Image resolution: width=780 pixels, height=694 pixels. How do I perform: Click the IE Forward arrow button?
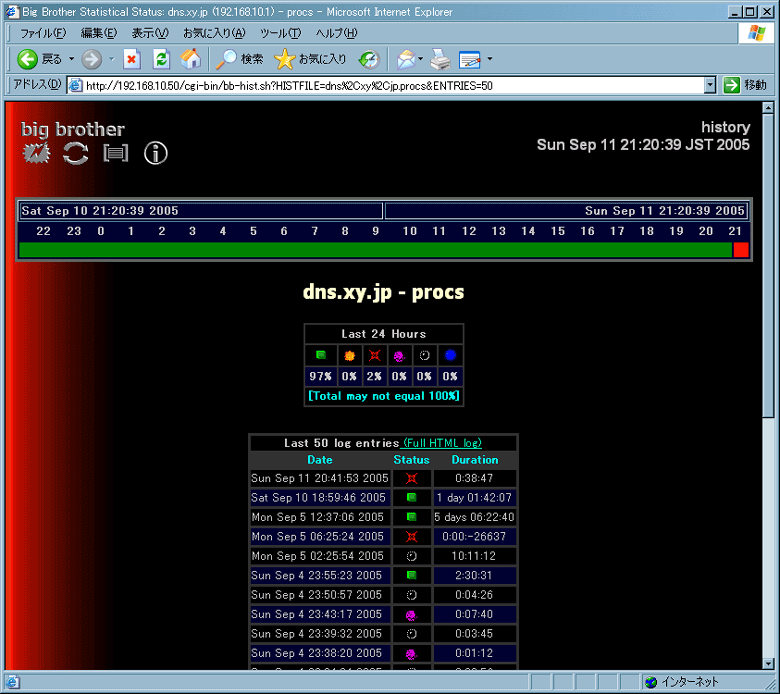[92, 59]
